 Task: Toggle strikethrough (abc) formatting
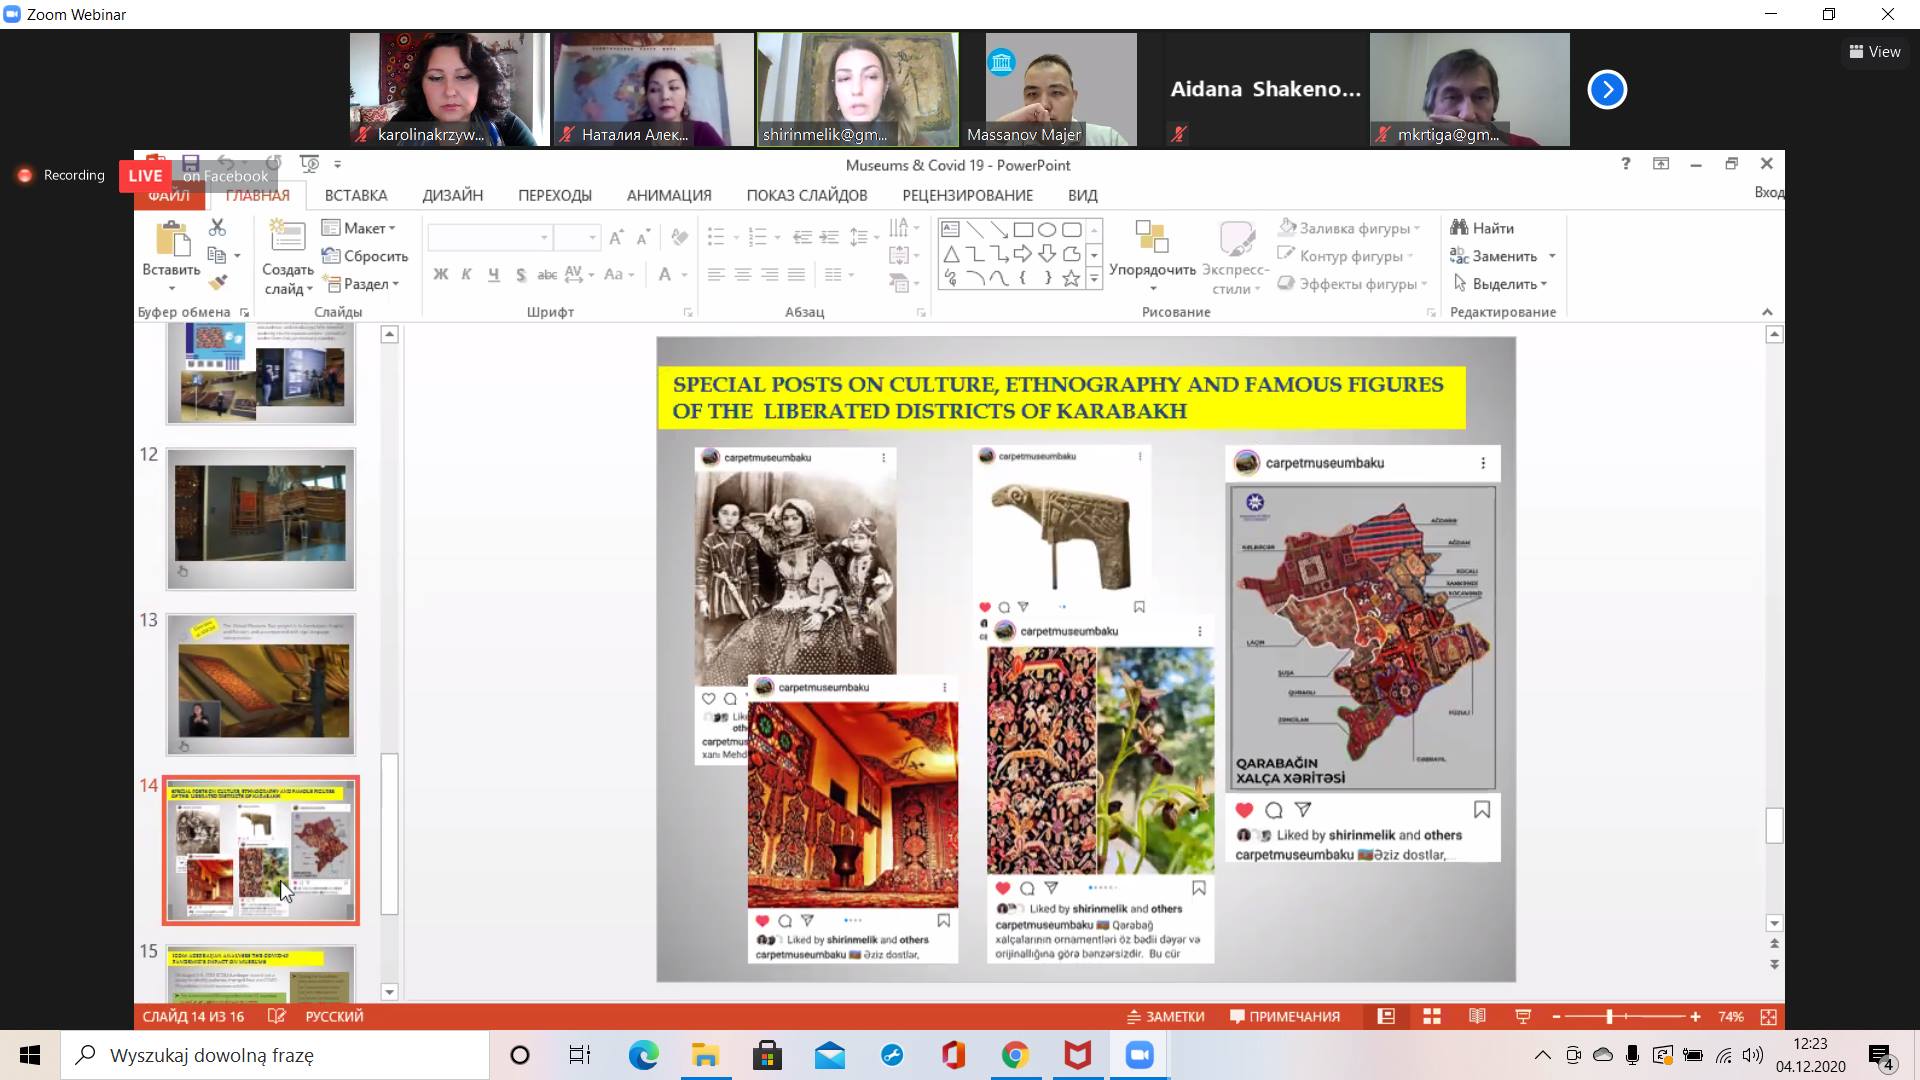[x=547, y=274]
